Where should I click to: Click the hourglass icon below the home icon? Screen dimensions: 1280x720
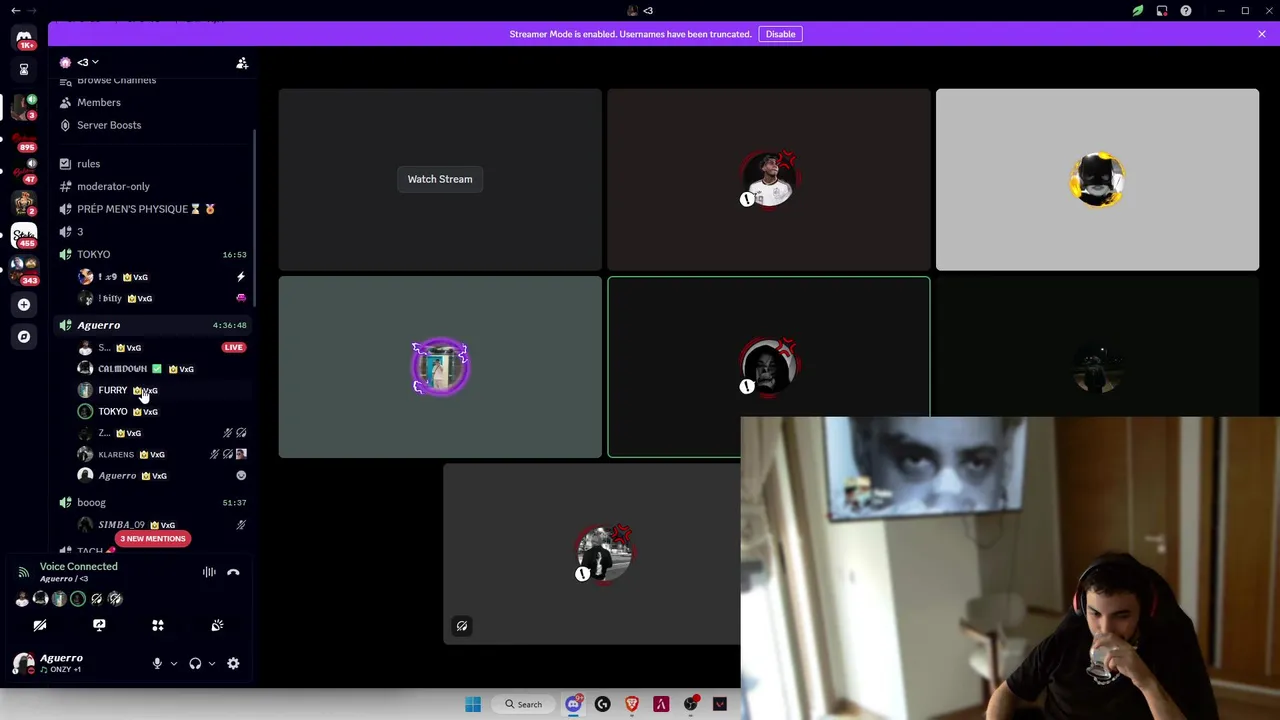tap(24, 70)
